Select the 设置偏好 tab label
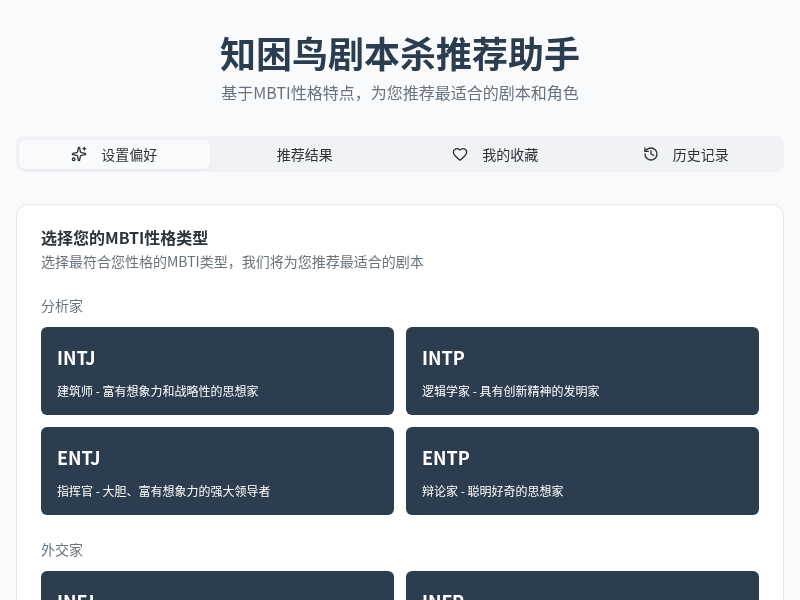 [129, 155]
